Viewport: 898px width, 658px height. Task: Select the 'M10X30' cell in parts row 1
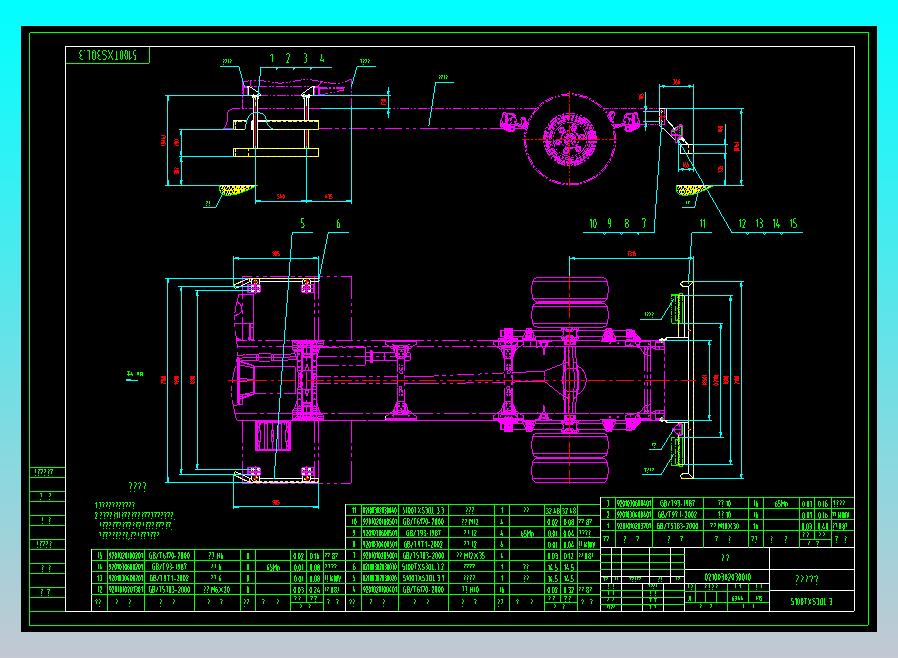(724, 525)
